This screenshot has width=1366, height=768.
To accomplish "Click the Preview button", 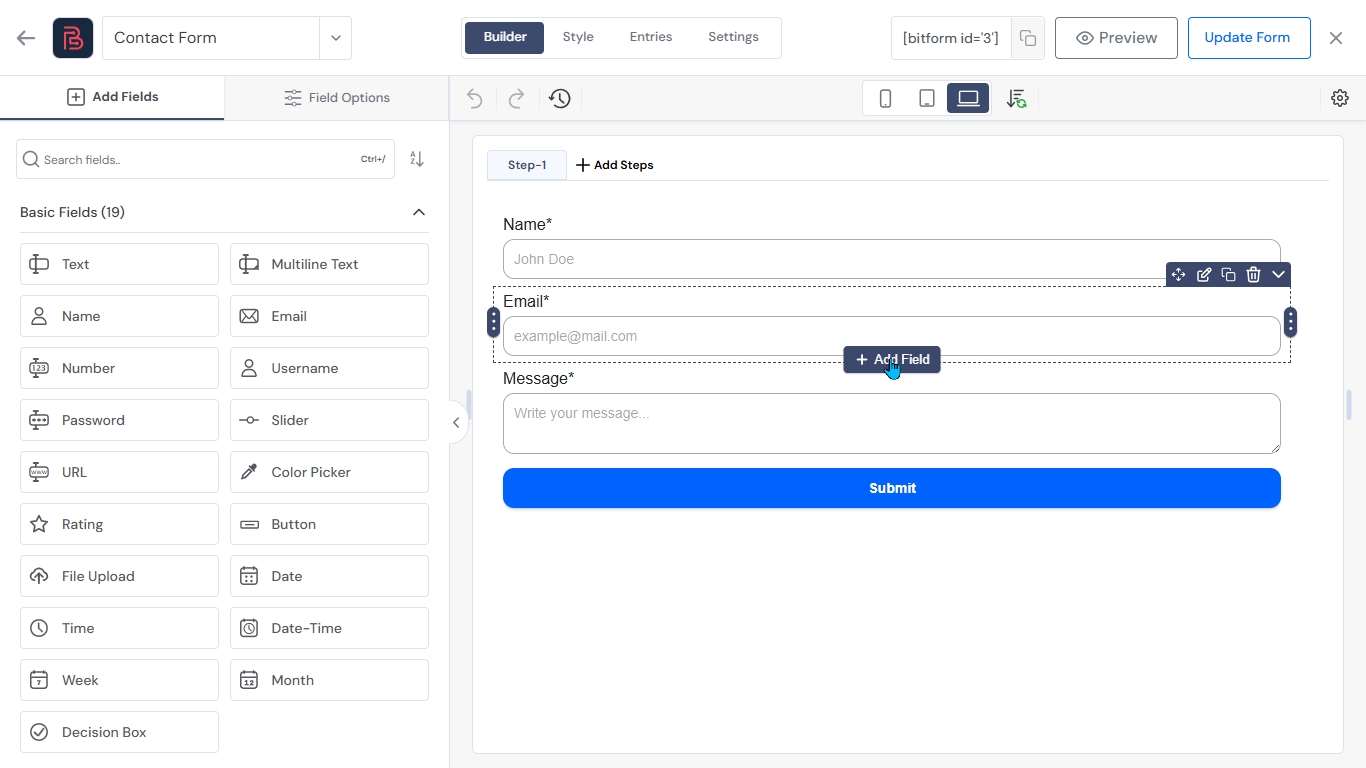I will pos(1116,38).
